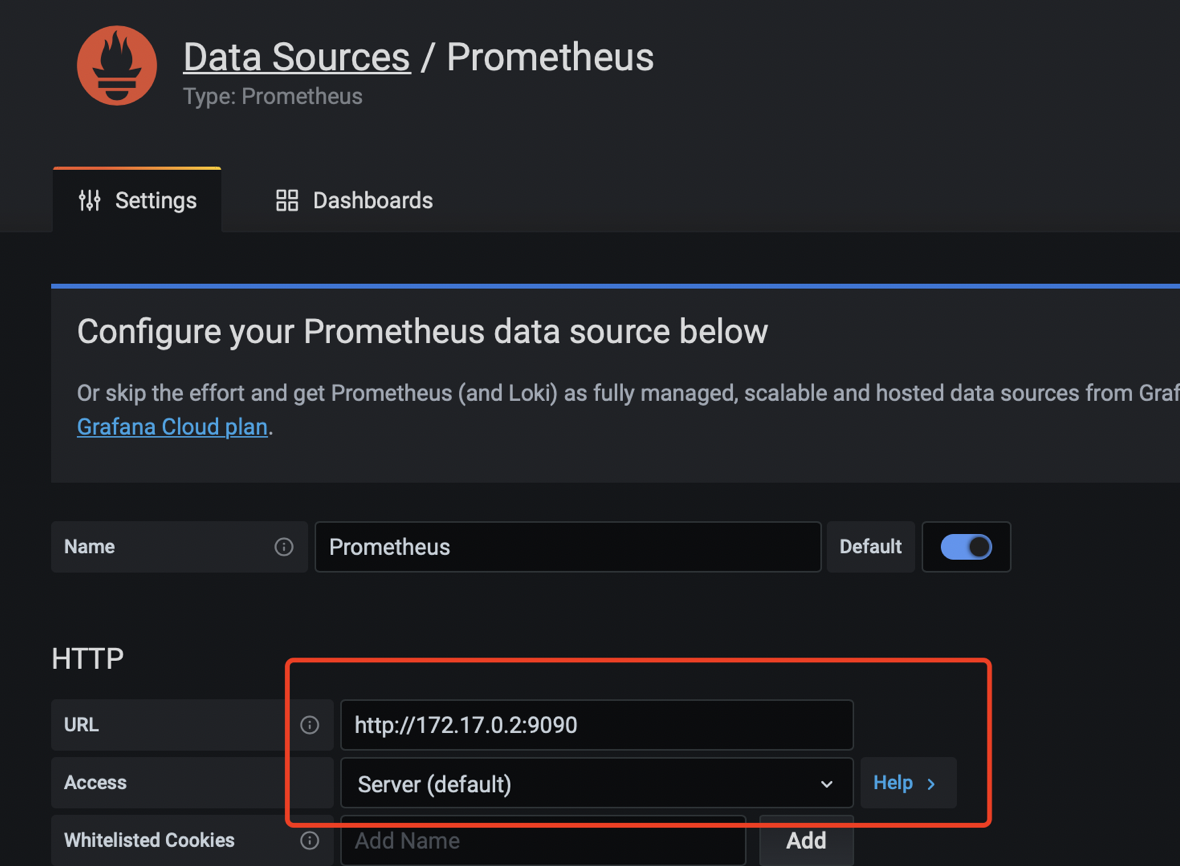Expand the Help section for Access
The height and width of the screenshot is (866, 1180).
point(893,783)
